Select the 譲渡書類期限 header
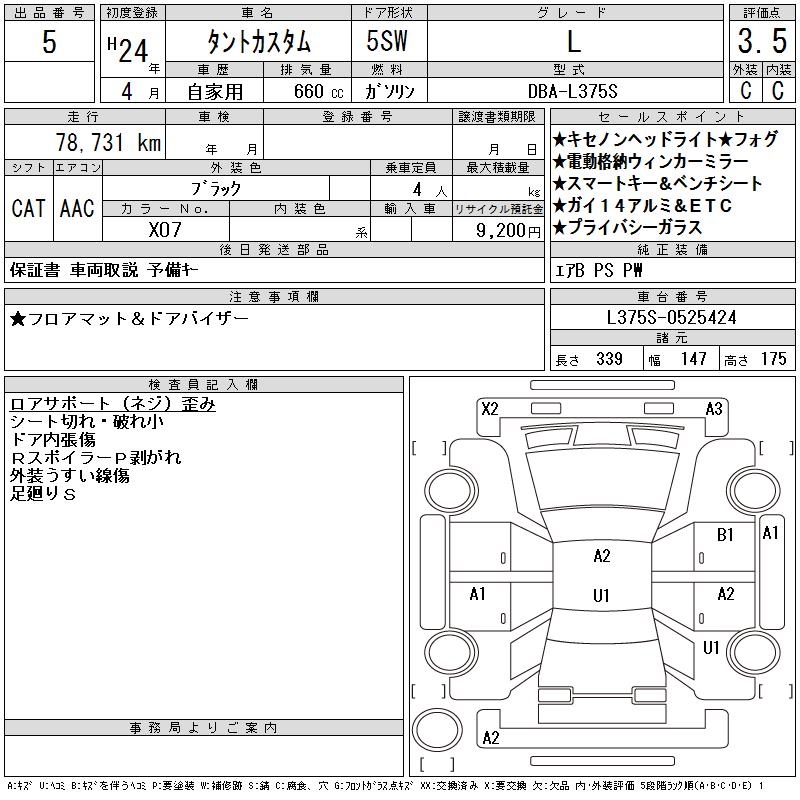800x800 pixels. click(497, 116)
